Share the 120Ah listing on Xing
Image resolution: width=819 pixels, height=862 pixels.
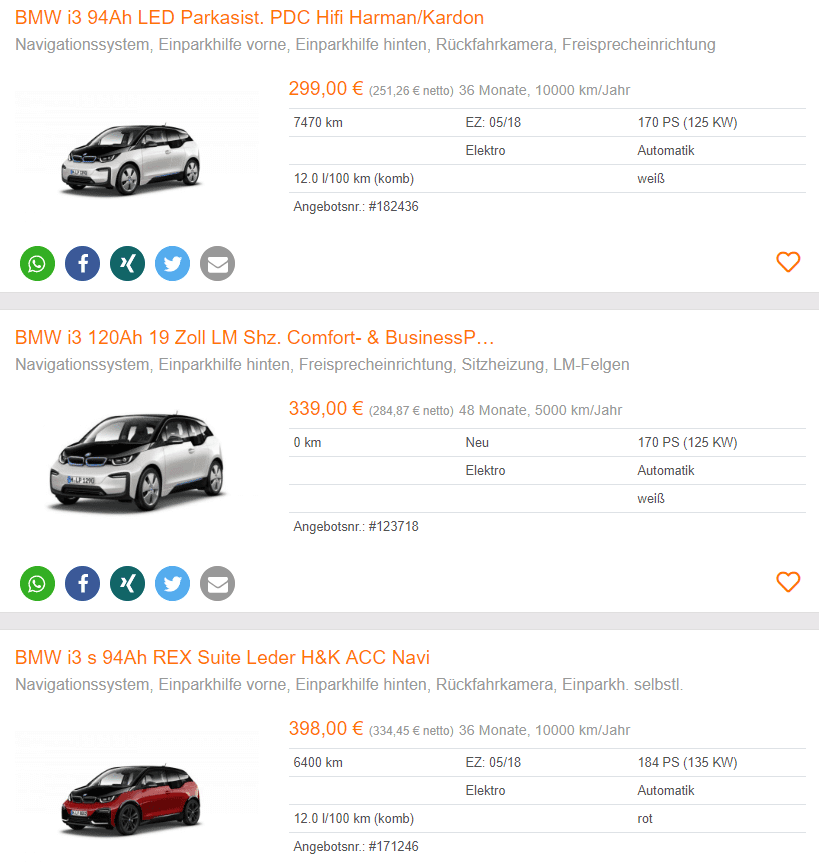click(128, 583)
